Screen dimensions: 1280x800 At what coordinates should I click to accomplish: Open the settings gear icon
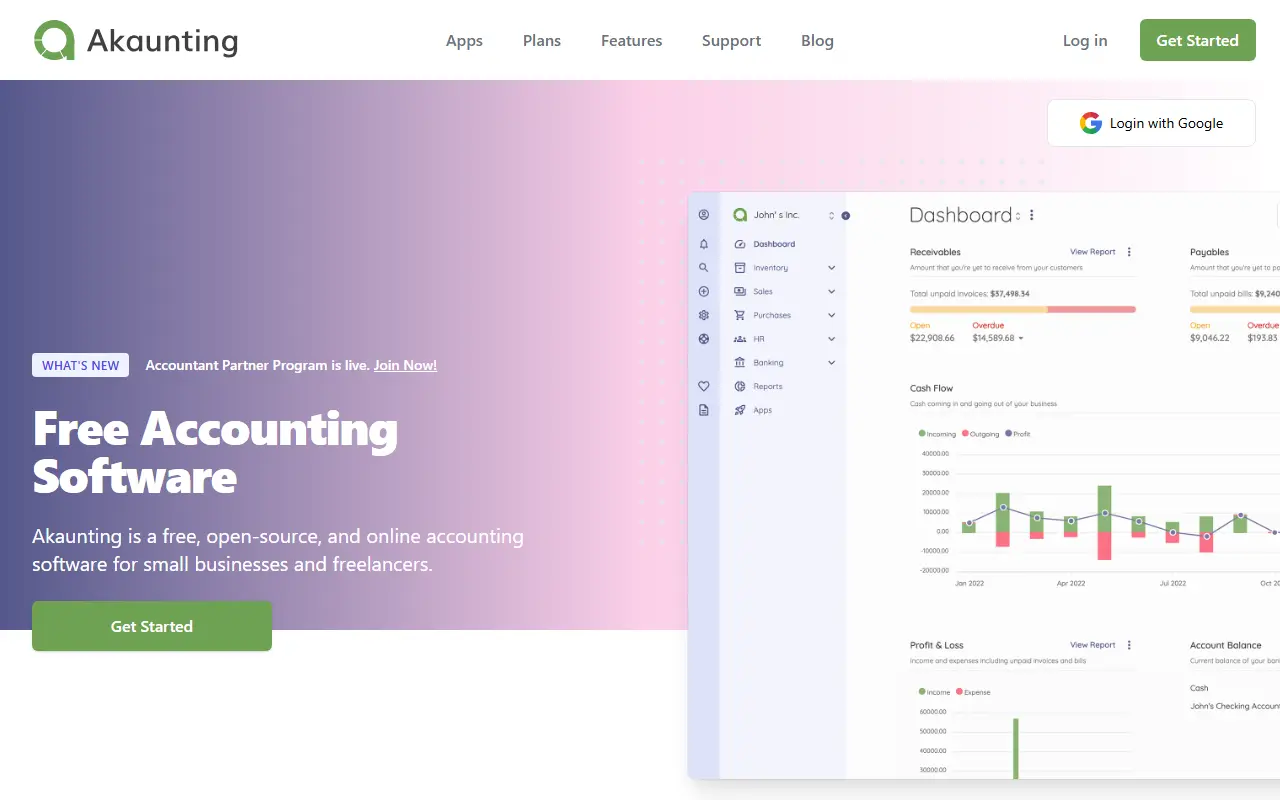point(704,315)
